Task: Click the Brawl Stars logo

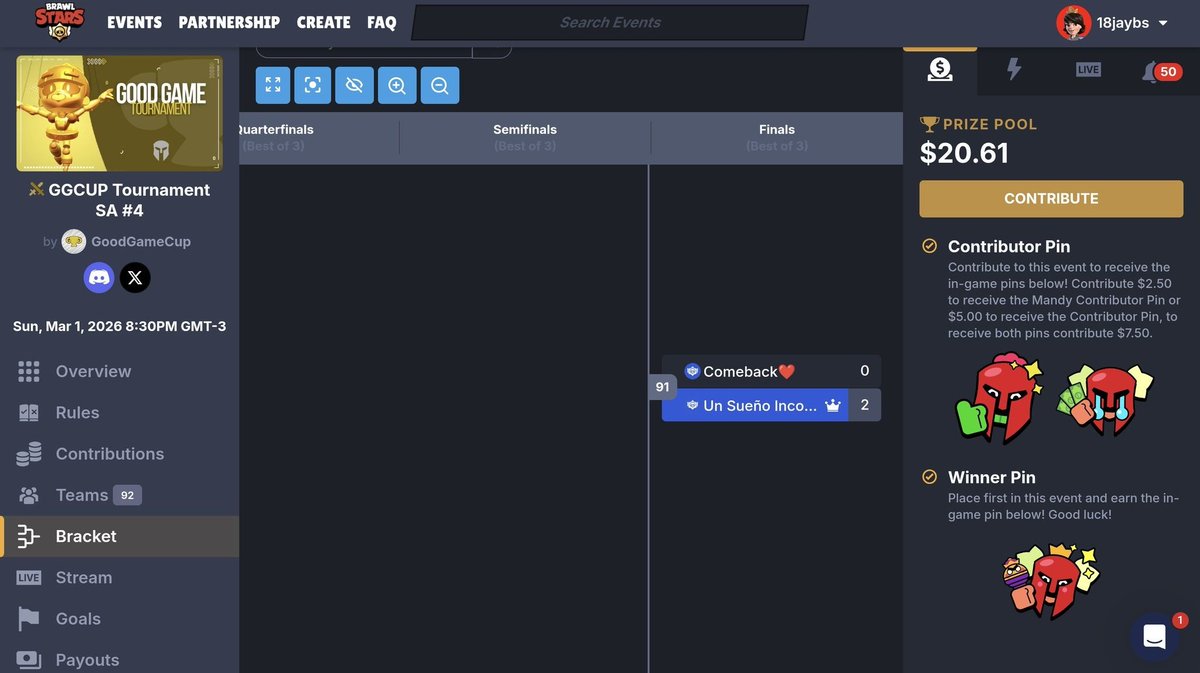Action: click(60, 22)
